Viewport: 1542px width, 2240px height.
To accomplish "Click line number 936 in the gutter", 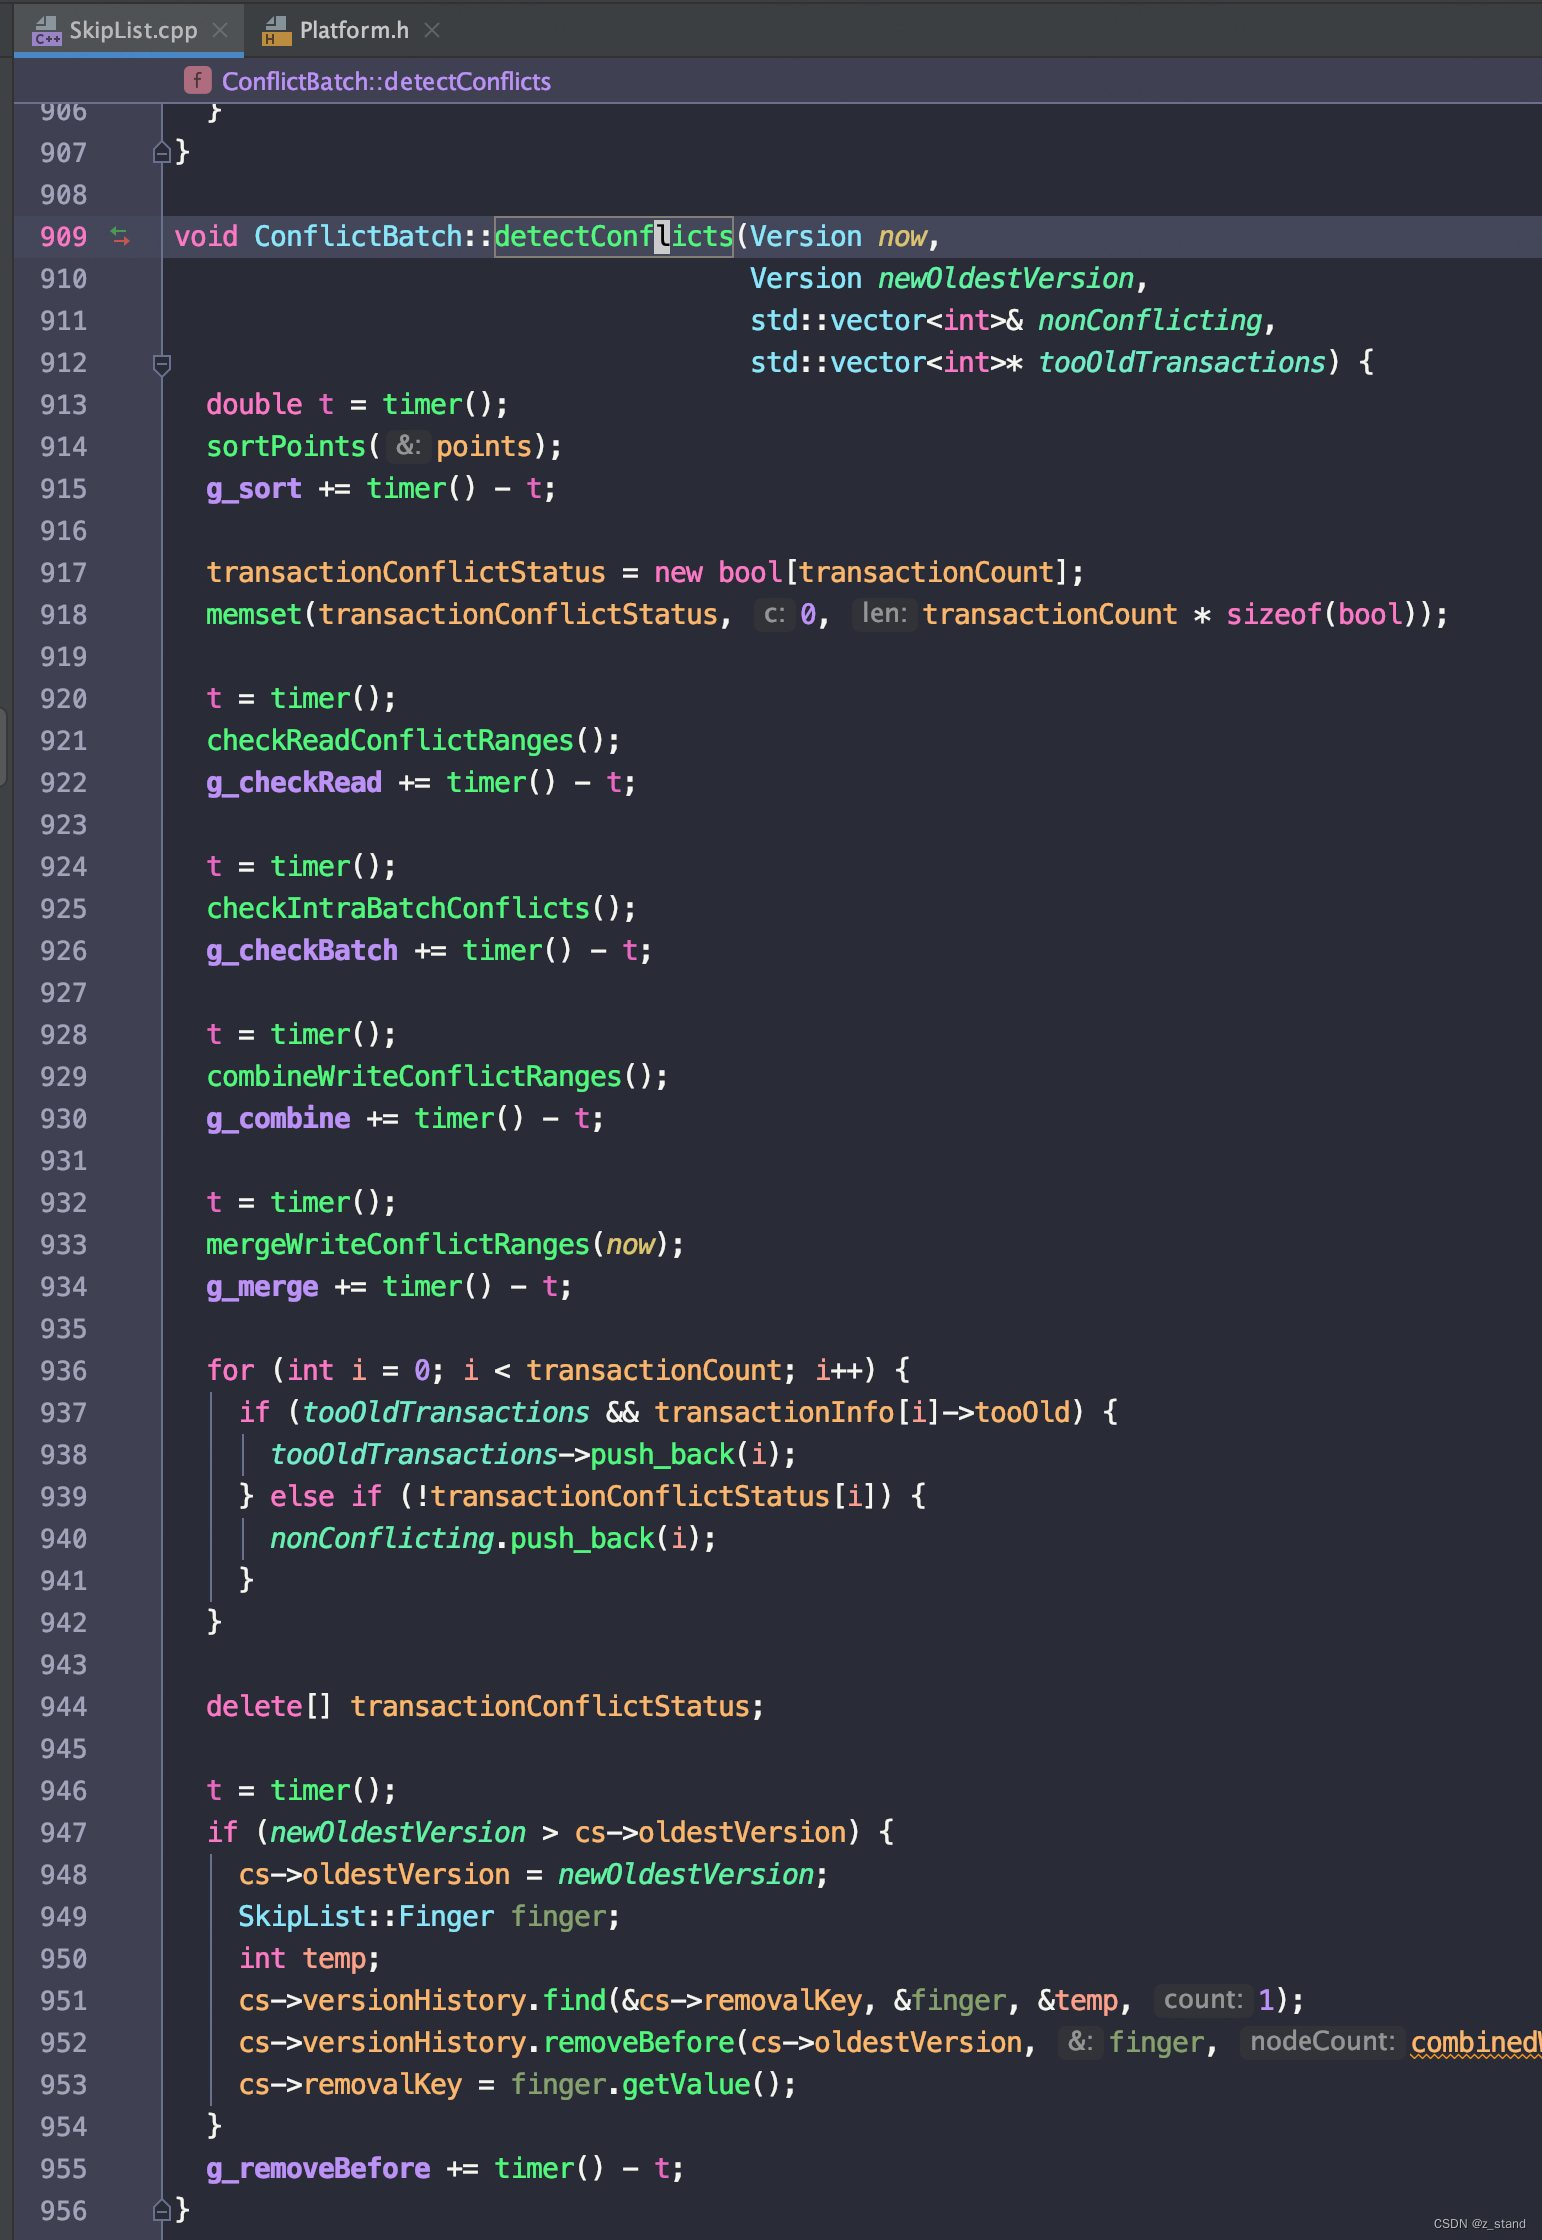I will [63, 1371].
